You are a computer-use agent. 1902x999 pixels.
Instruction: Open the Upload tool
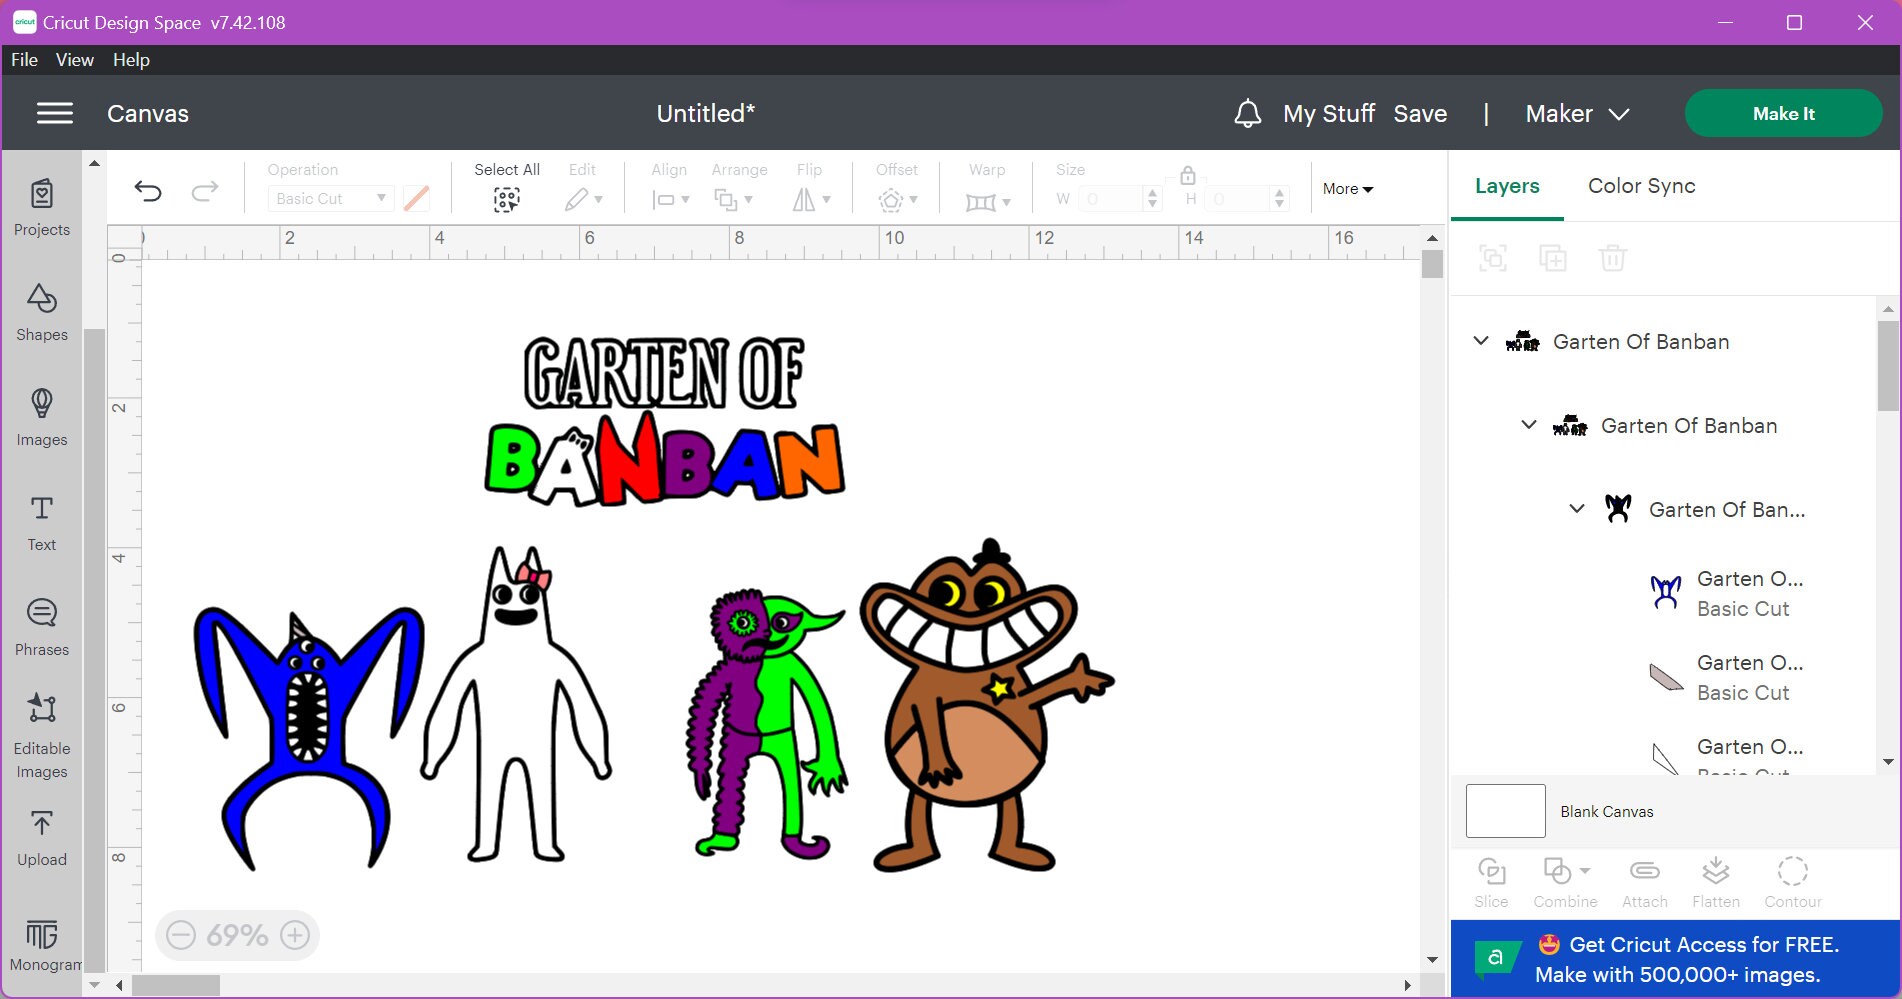coord(42,838)
